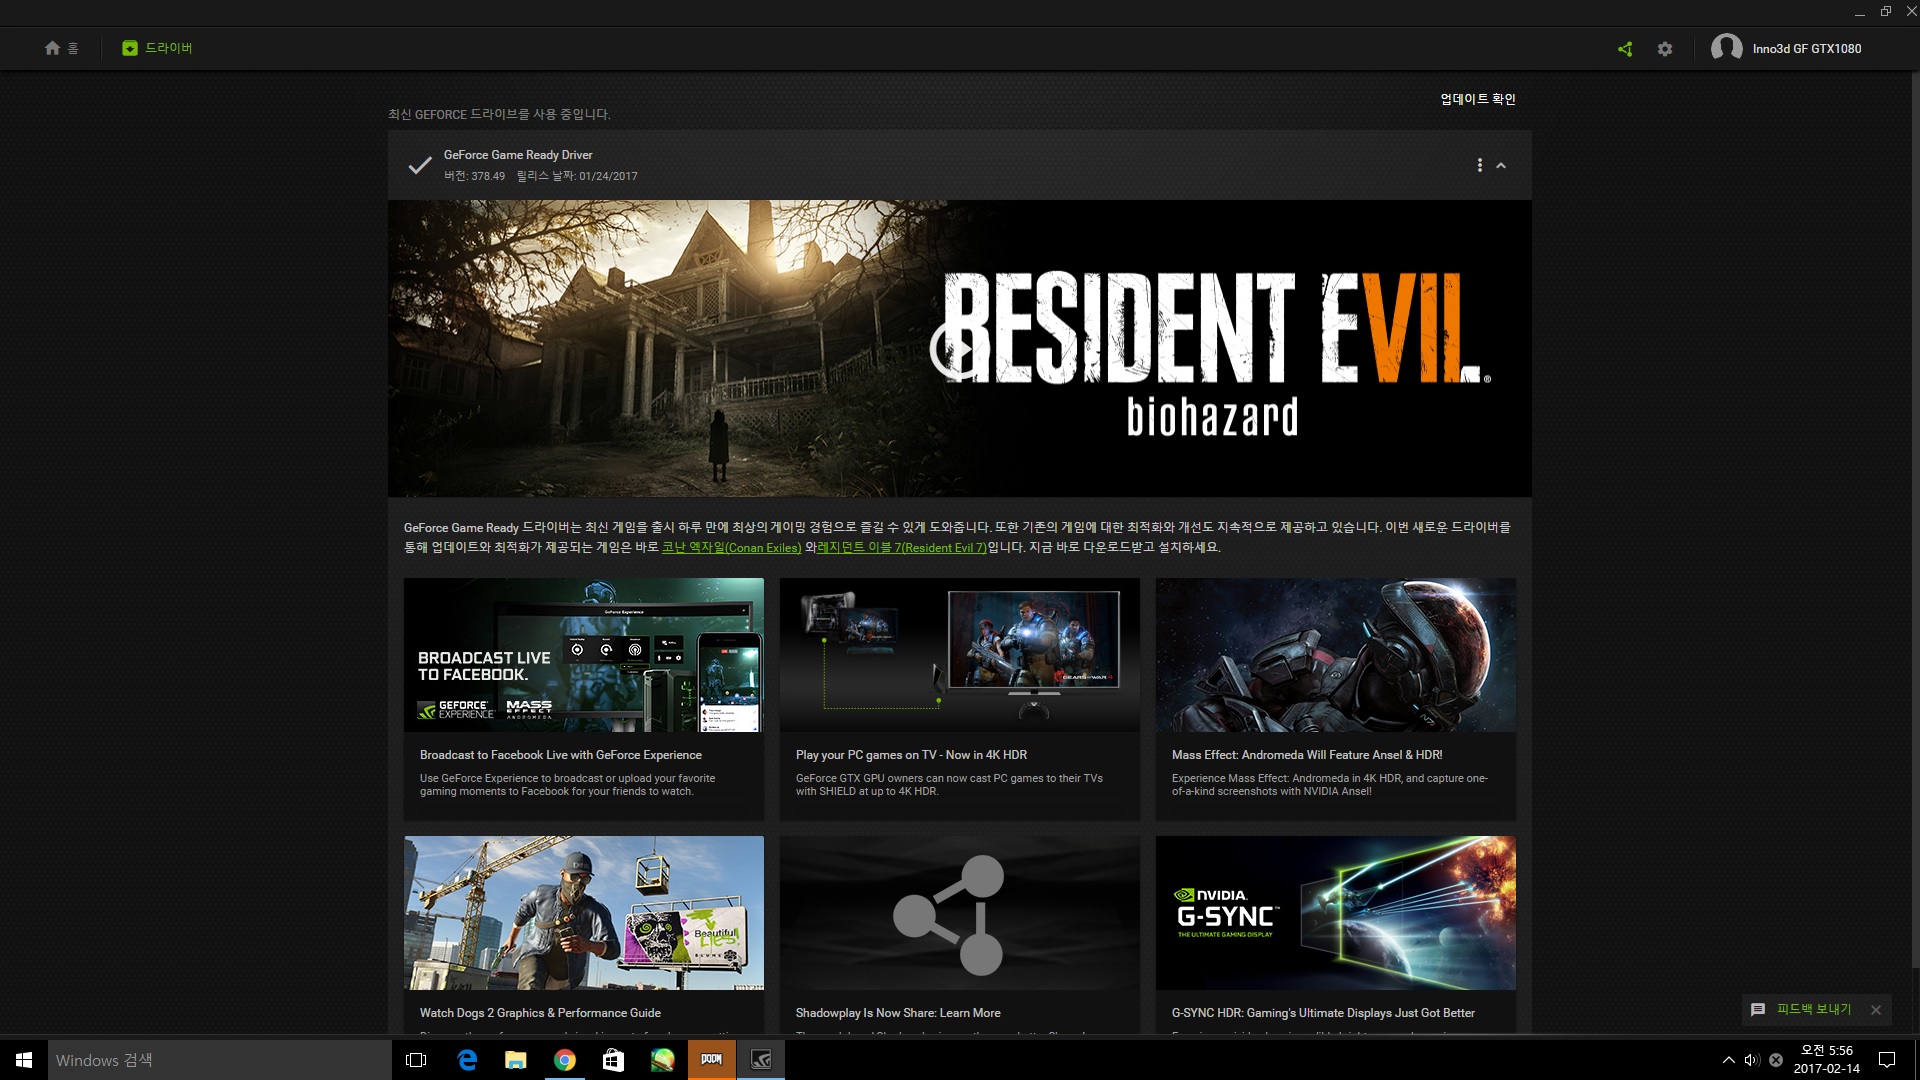Click the send feedback (피드백 보내기) button
1920x1080 pixels.
1814,1010
